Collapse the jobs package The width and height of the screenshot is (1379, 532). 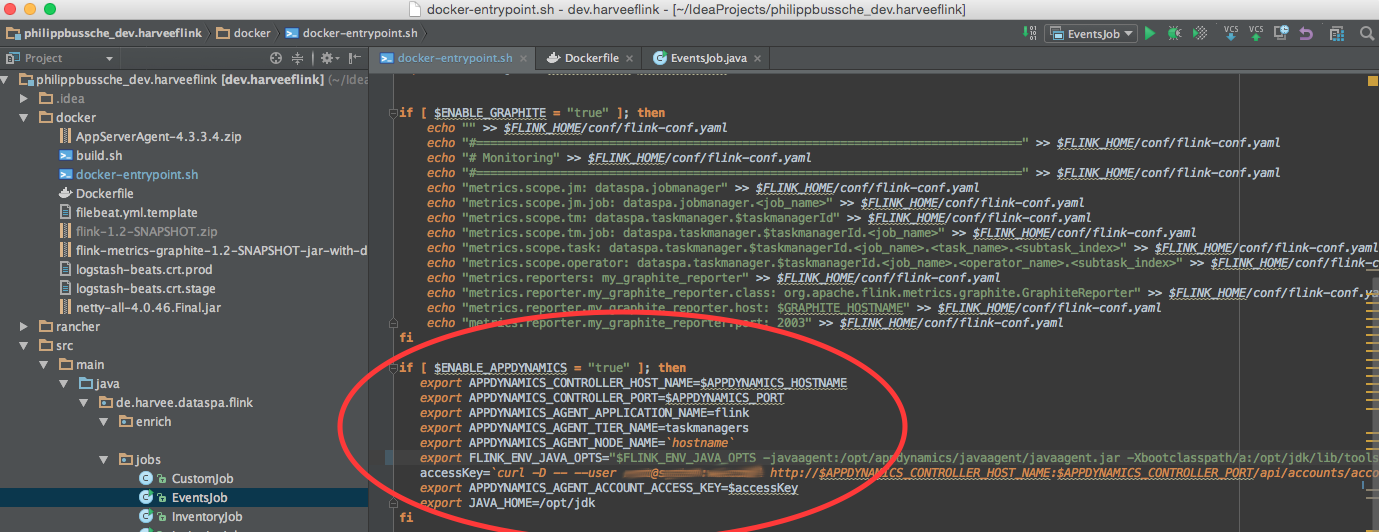105,459
